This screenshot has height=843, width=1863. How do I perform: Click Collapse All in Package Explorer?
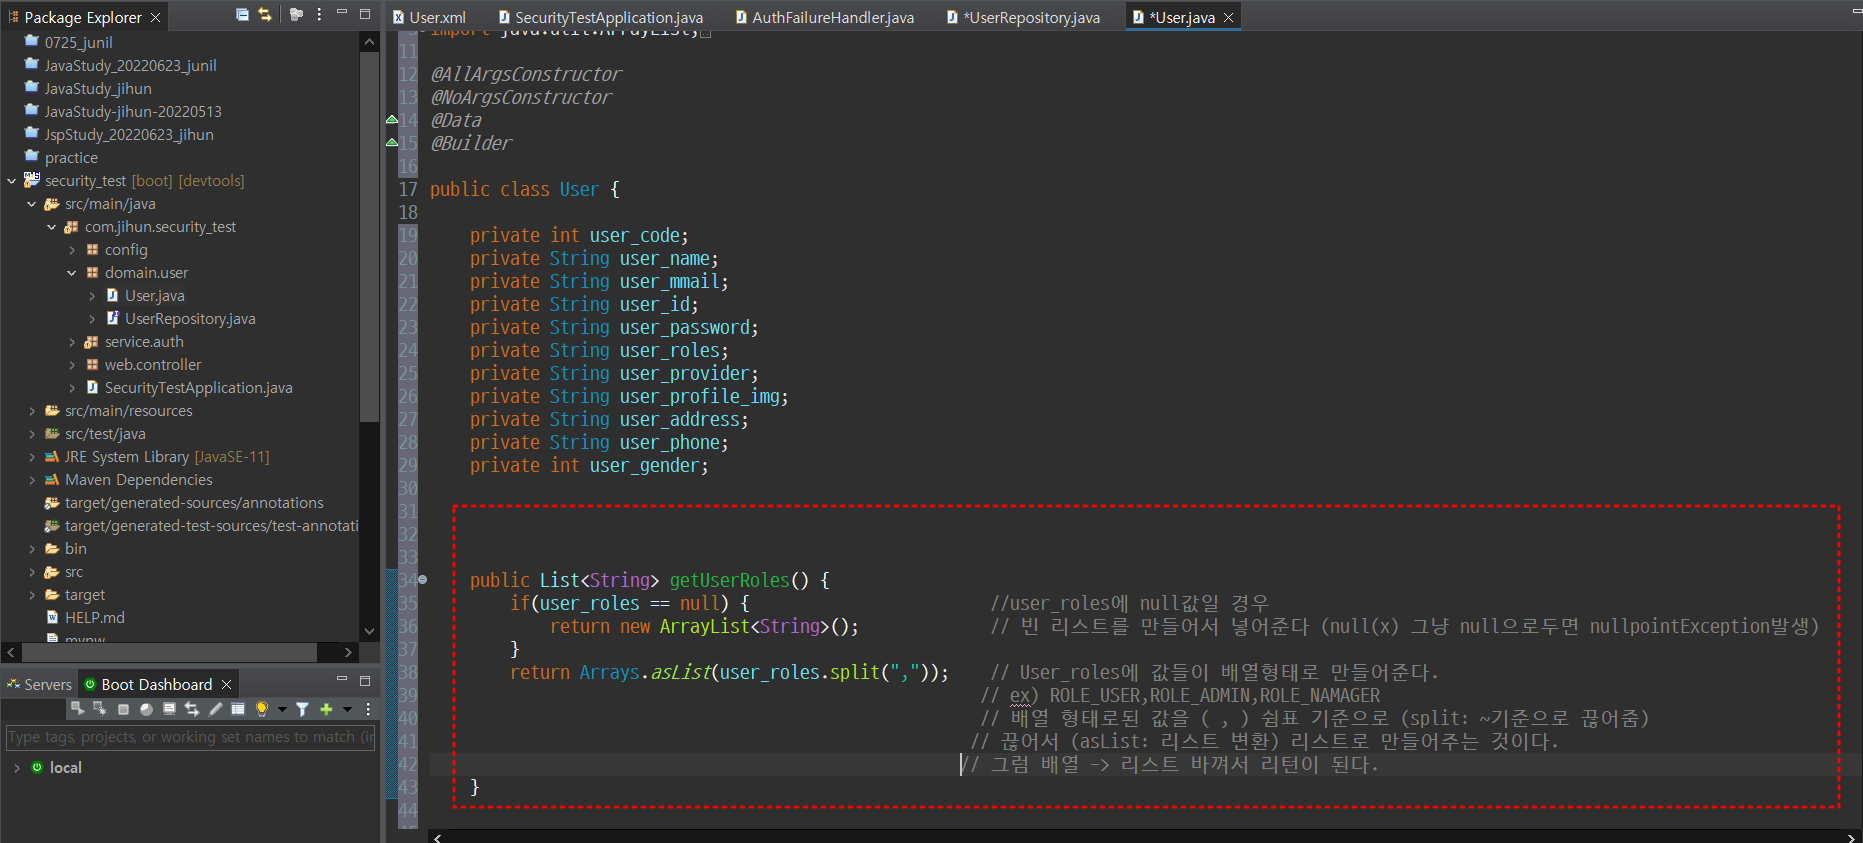pyautogui.click(x=242, y=14)
